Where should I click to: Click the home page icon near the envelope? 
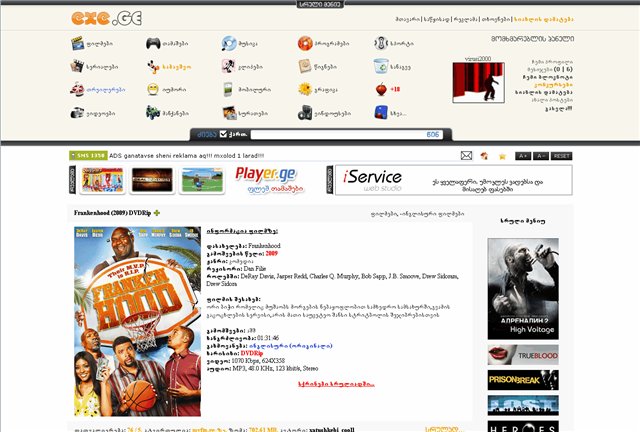click(x=484, y=156)
